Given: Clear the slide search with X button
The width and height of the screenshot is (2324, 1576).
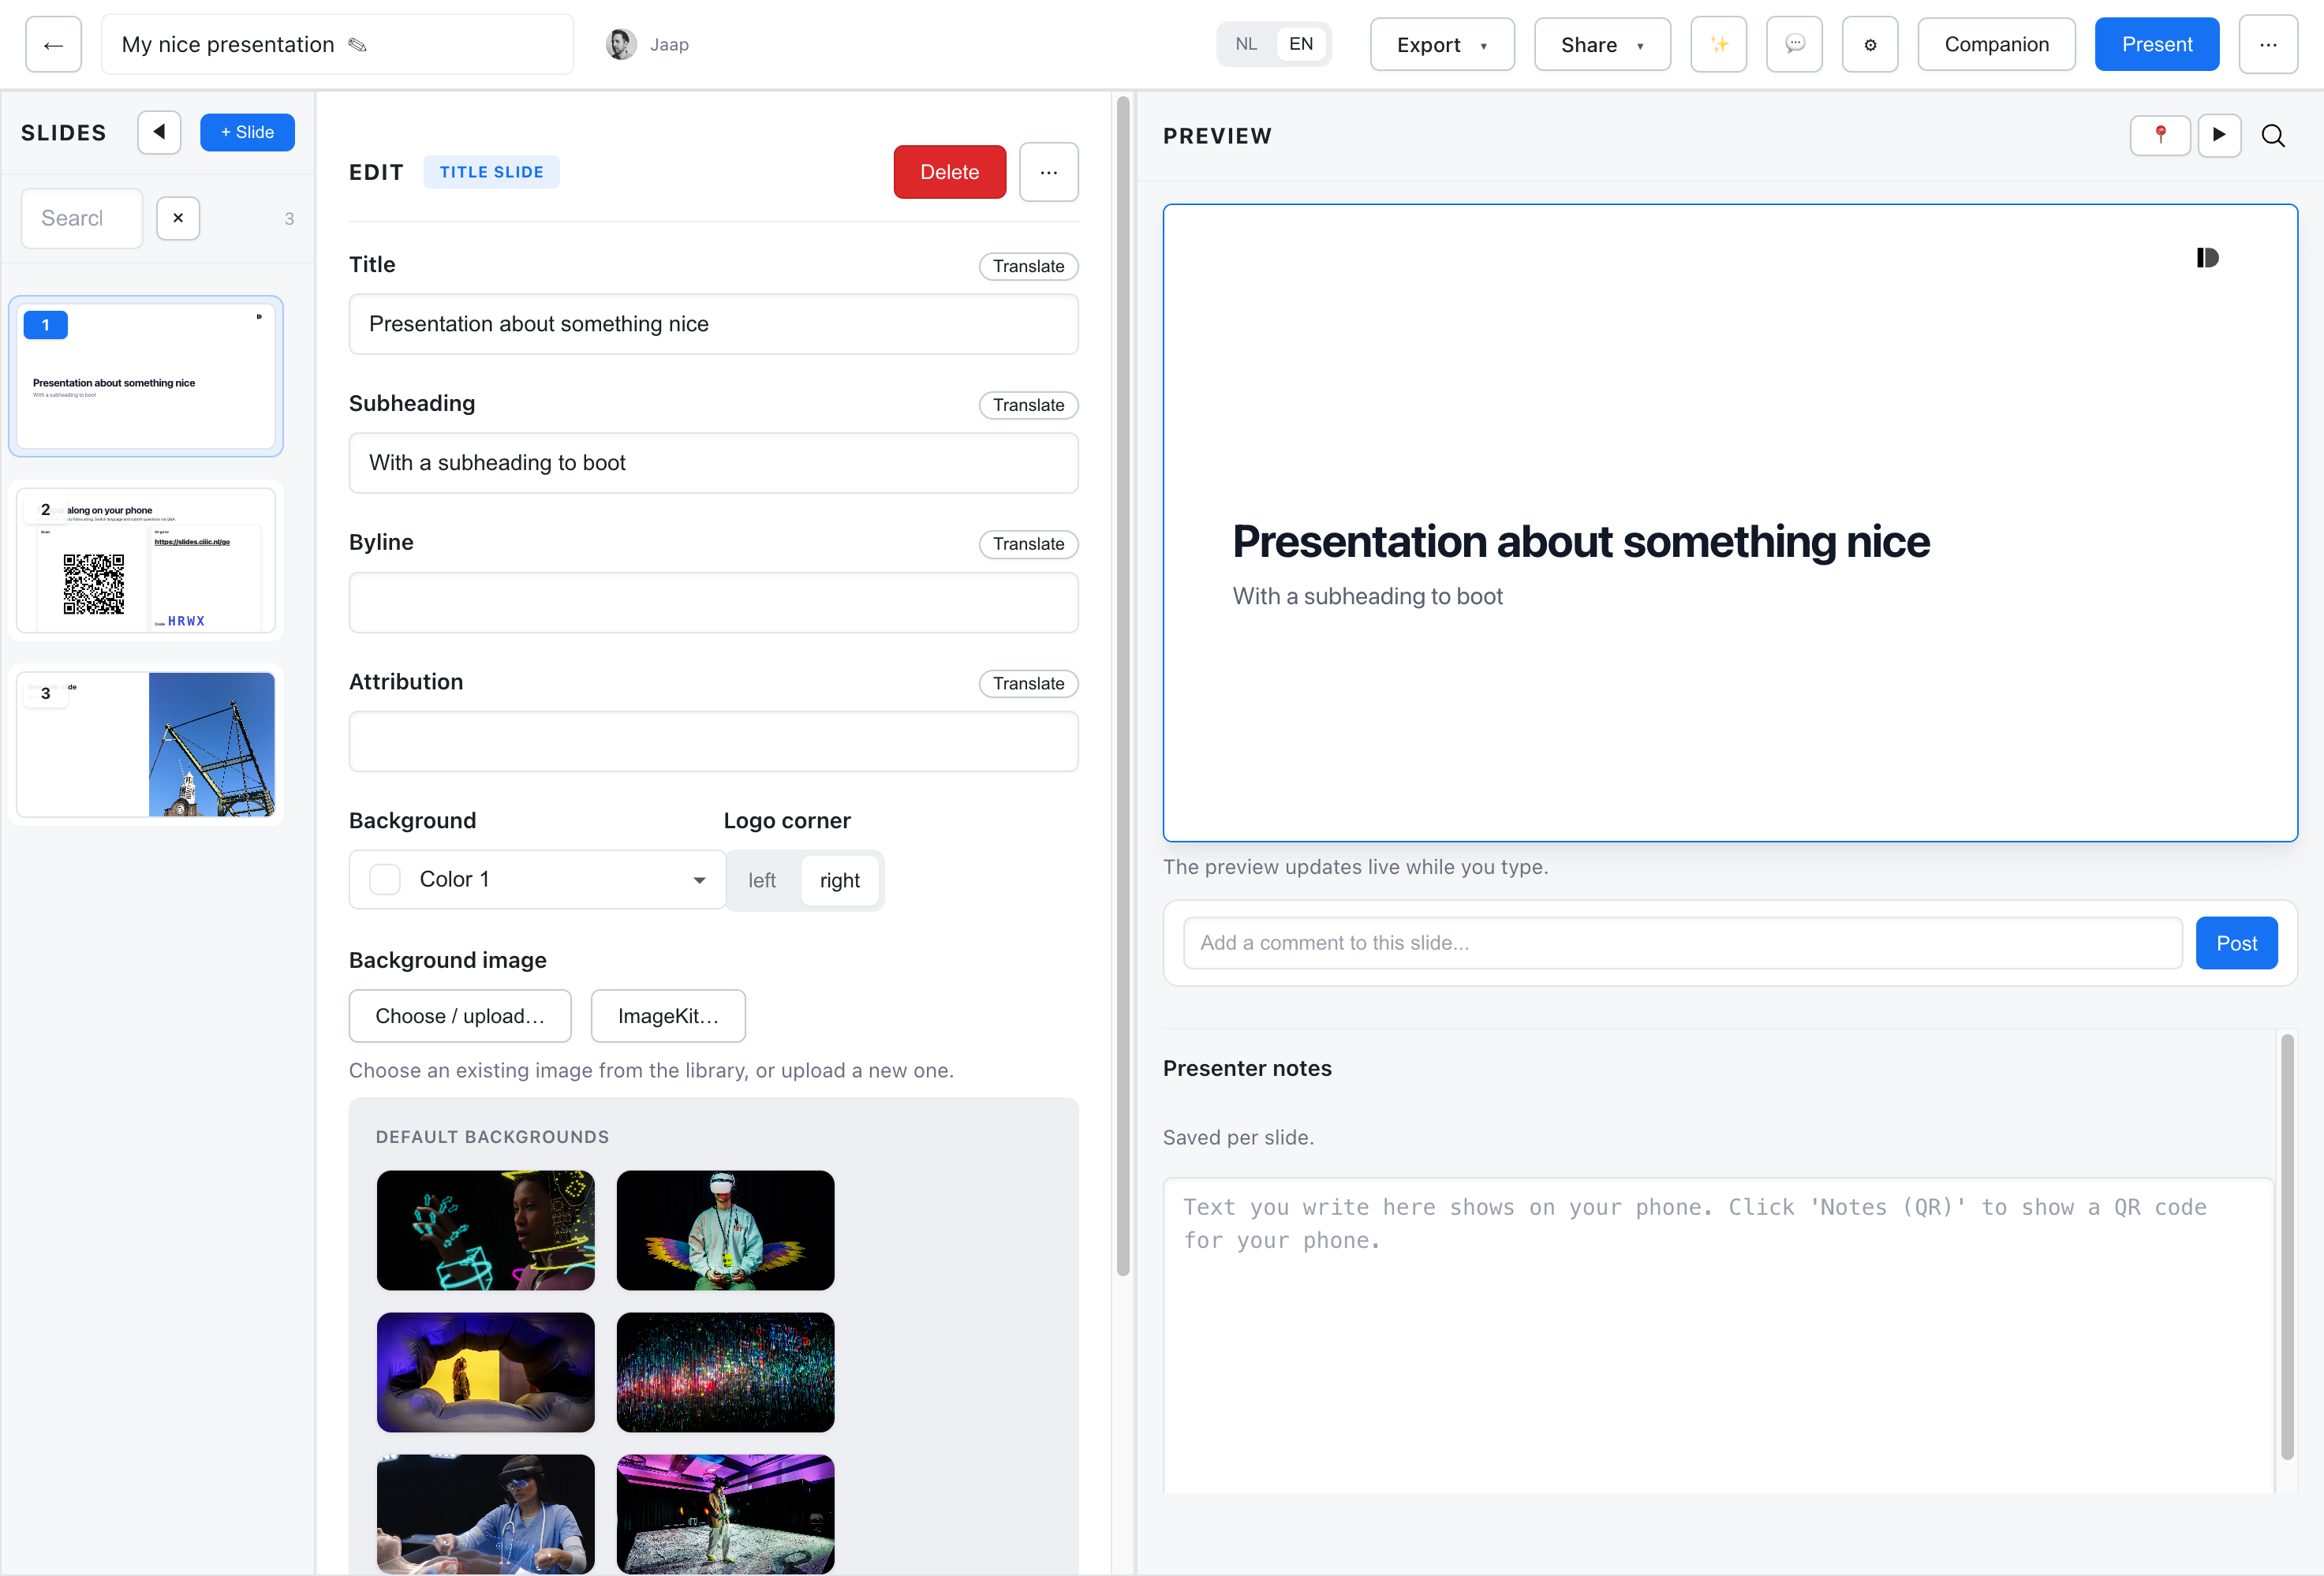Looking at the screenshot, I should 178,218.
